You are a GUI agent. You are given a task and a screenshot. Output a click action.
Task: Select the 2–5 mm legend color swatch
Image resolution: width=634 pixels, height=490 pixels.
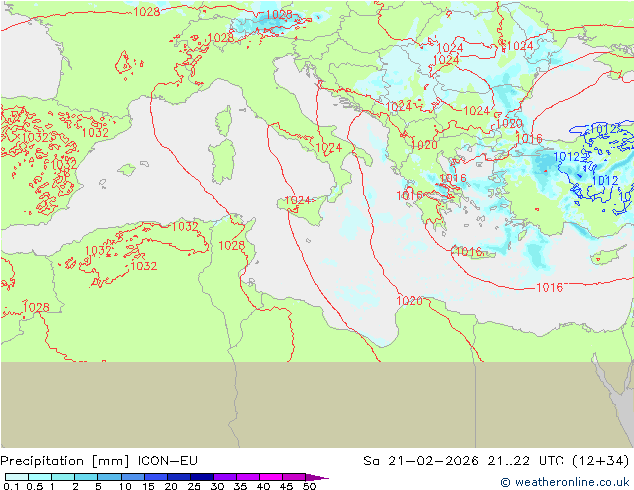point(86,477)
